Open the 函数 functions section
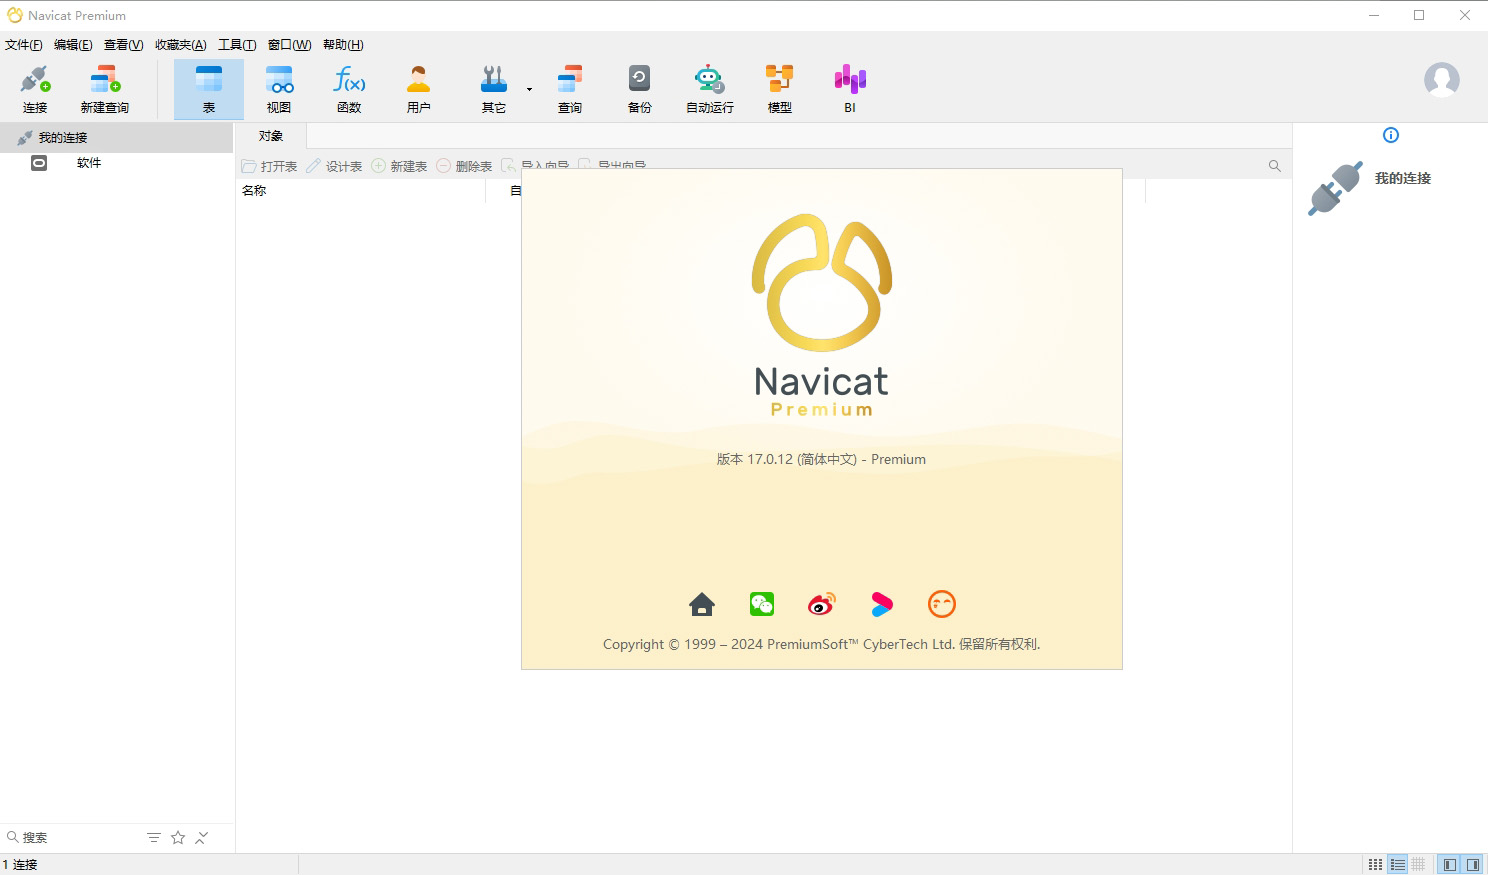The height and width of the screenshot is (875, 1488). pos(349,89)
